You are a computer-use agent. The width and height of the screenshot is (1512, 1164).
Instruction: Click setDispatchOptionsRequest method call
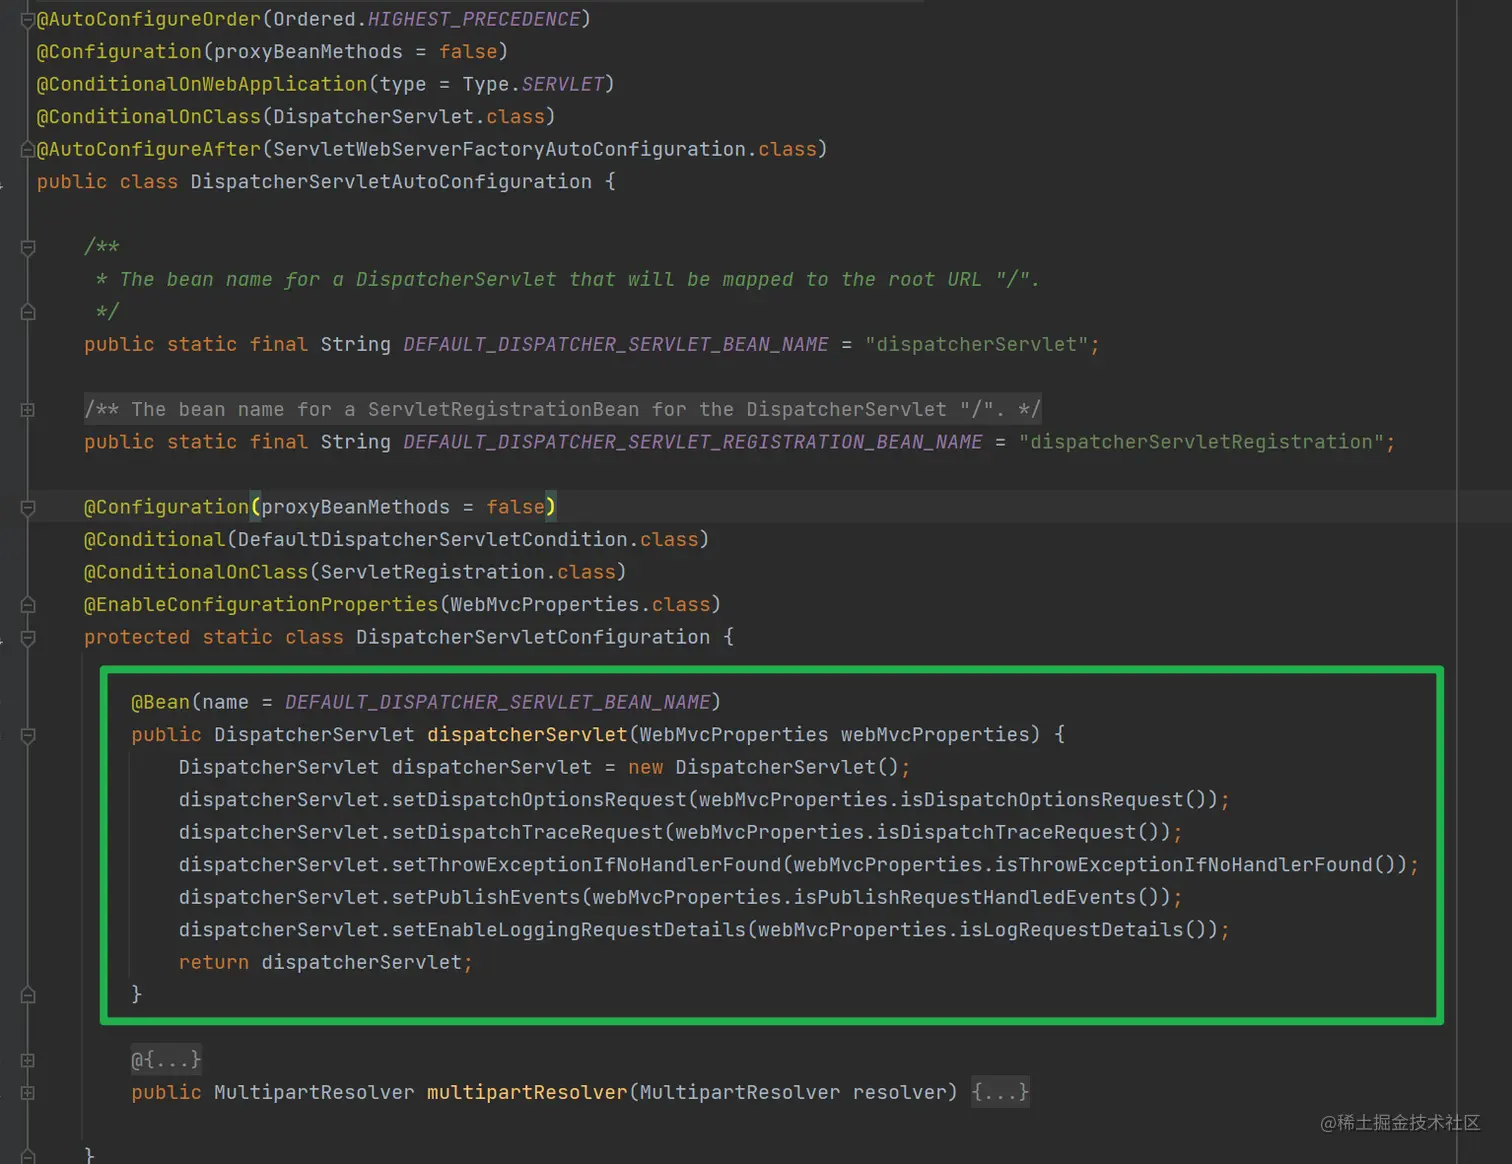click(x=539, y=799)
